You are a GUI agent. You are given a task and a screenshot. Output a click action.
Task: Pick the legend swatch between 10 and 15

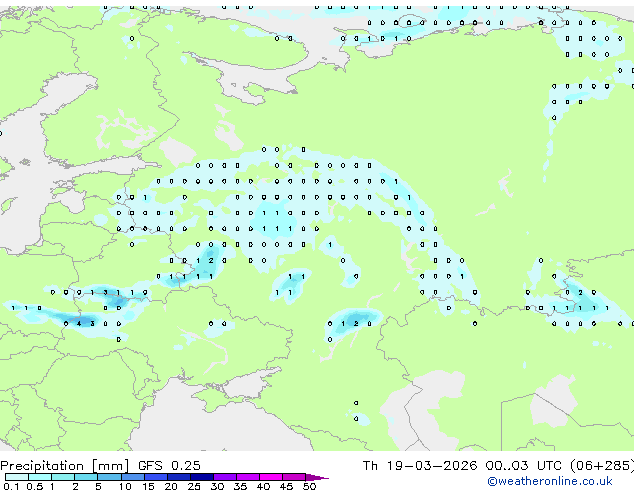(133, 477)
